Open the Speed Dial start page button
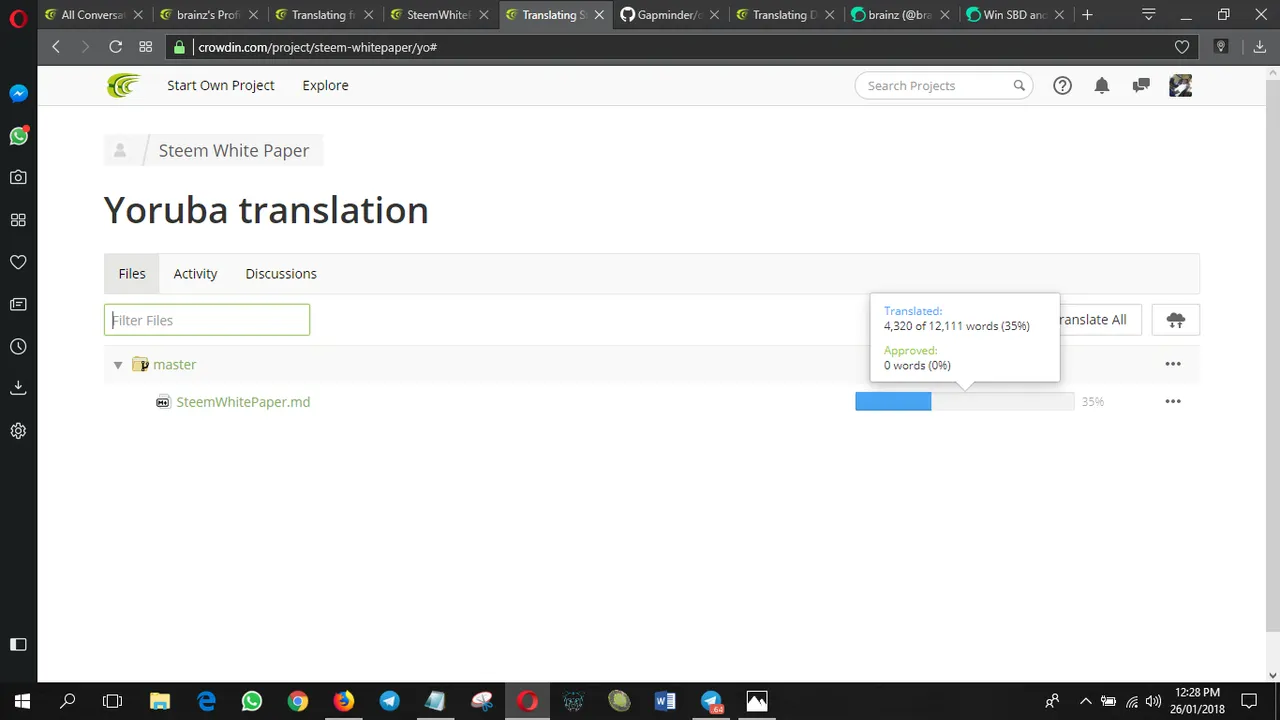1280x720 pixels. (145, 47)
